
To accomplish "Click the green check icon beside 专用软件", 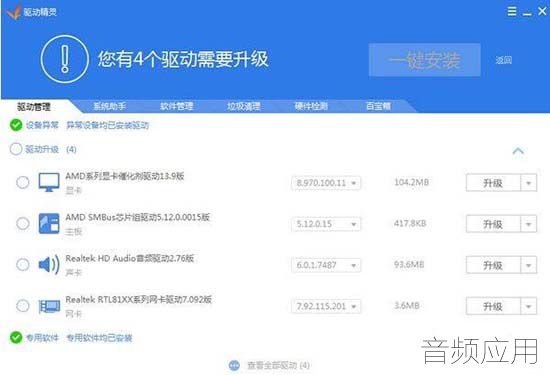I will (16, 337).
